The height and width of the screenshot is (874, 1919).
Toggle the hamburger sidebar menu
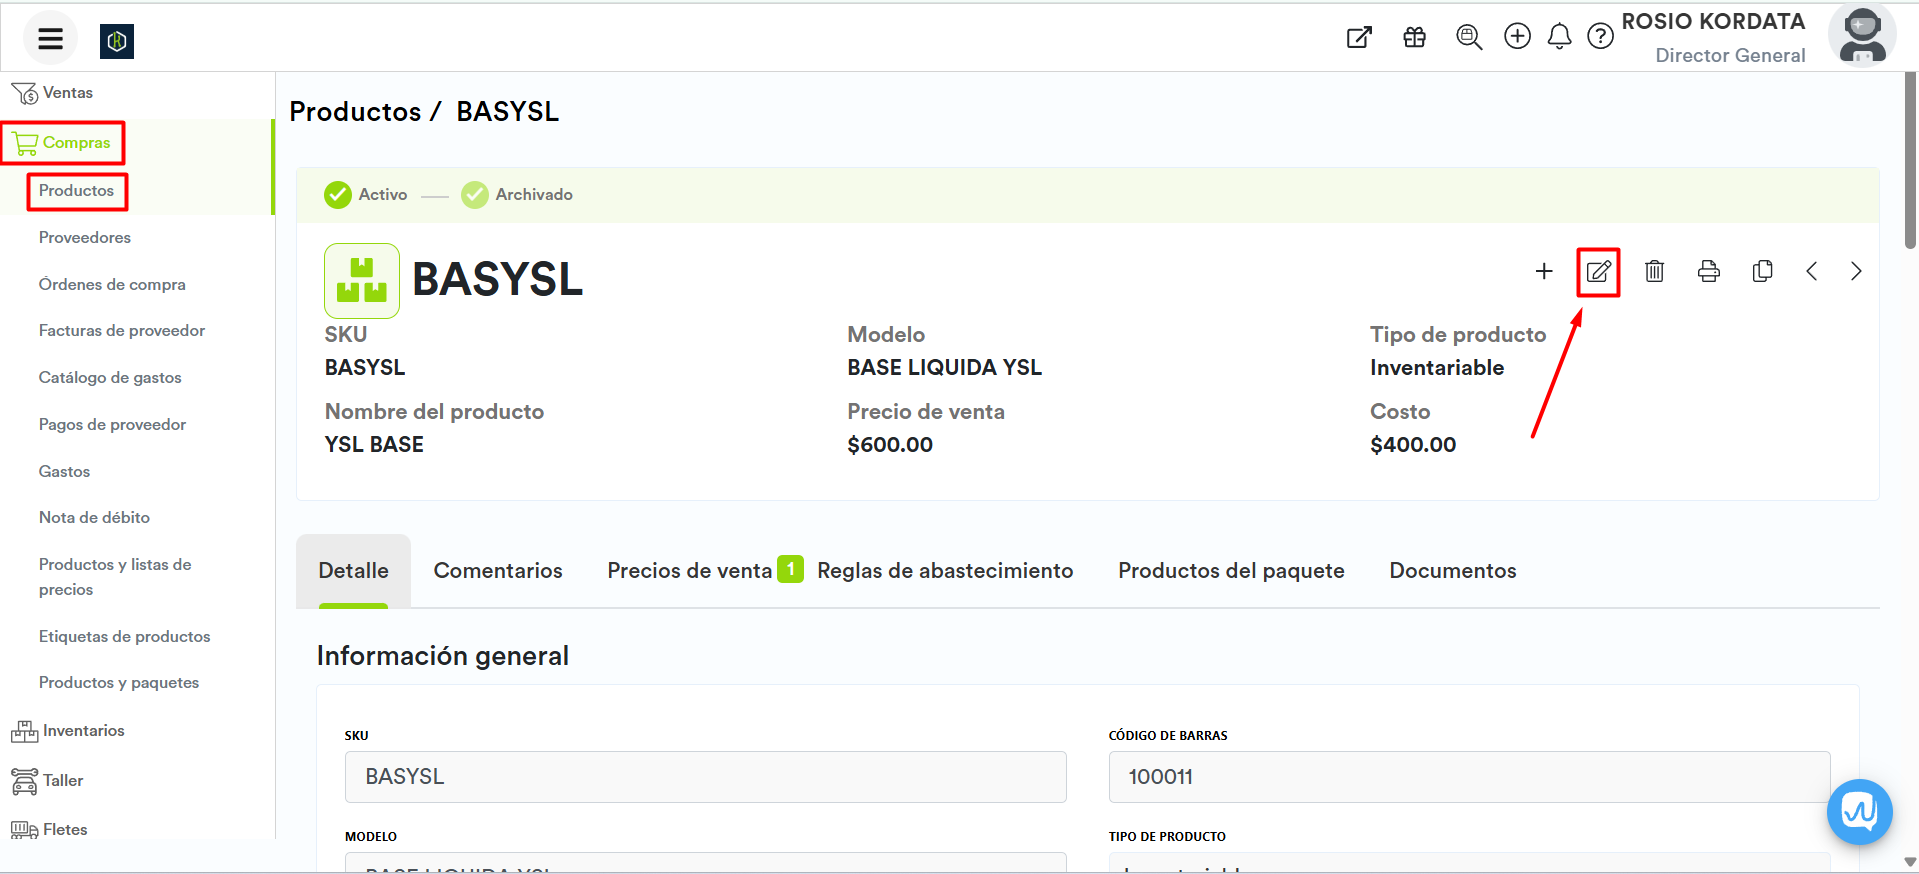point(50,39)
